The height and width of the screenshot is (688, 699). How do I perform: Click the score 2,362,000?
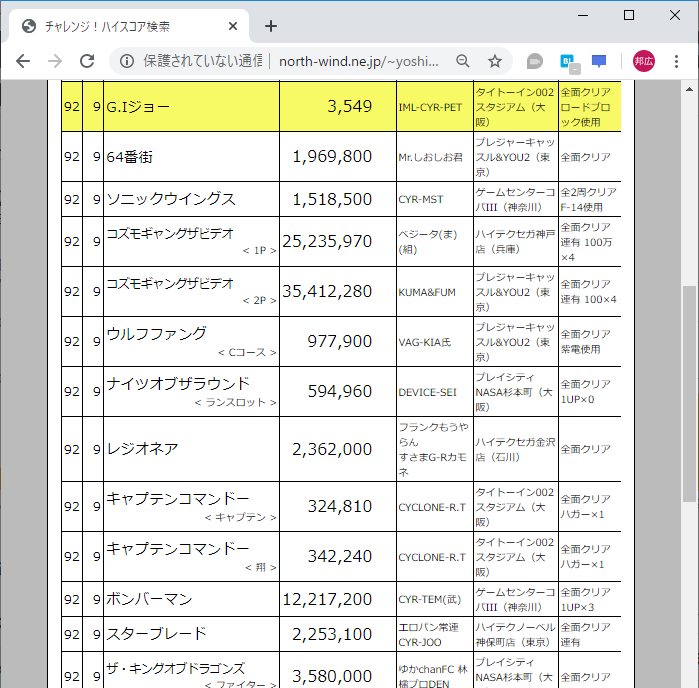[x=332, y=449]
